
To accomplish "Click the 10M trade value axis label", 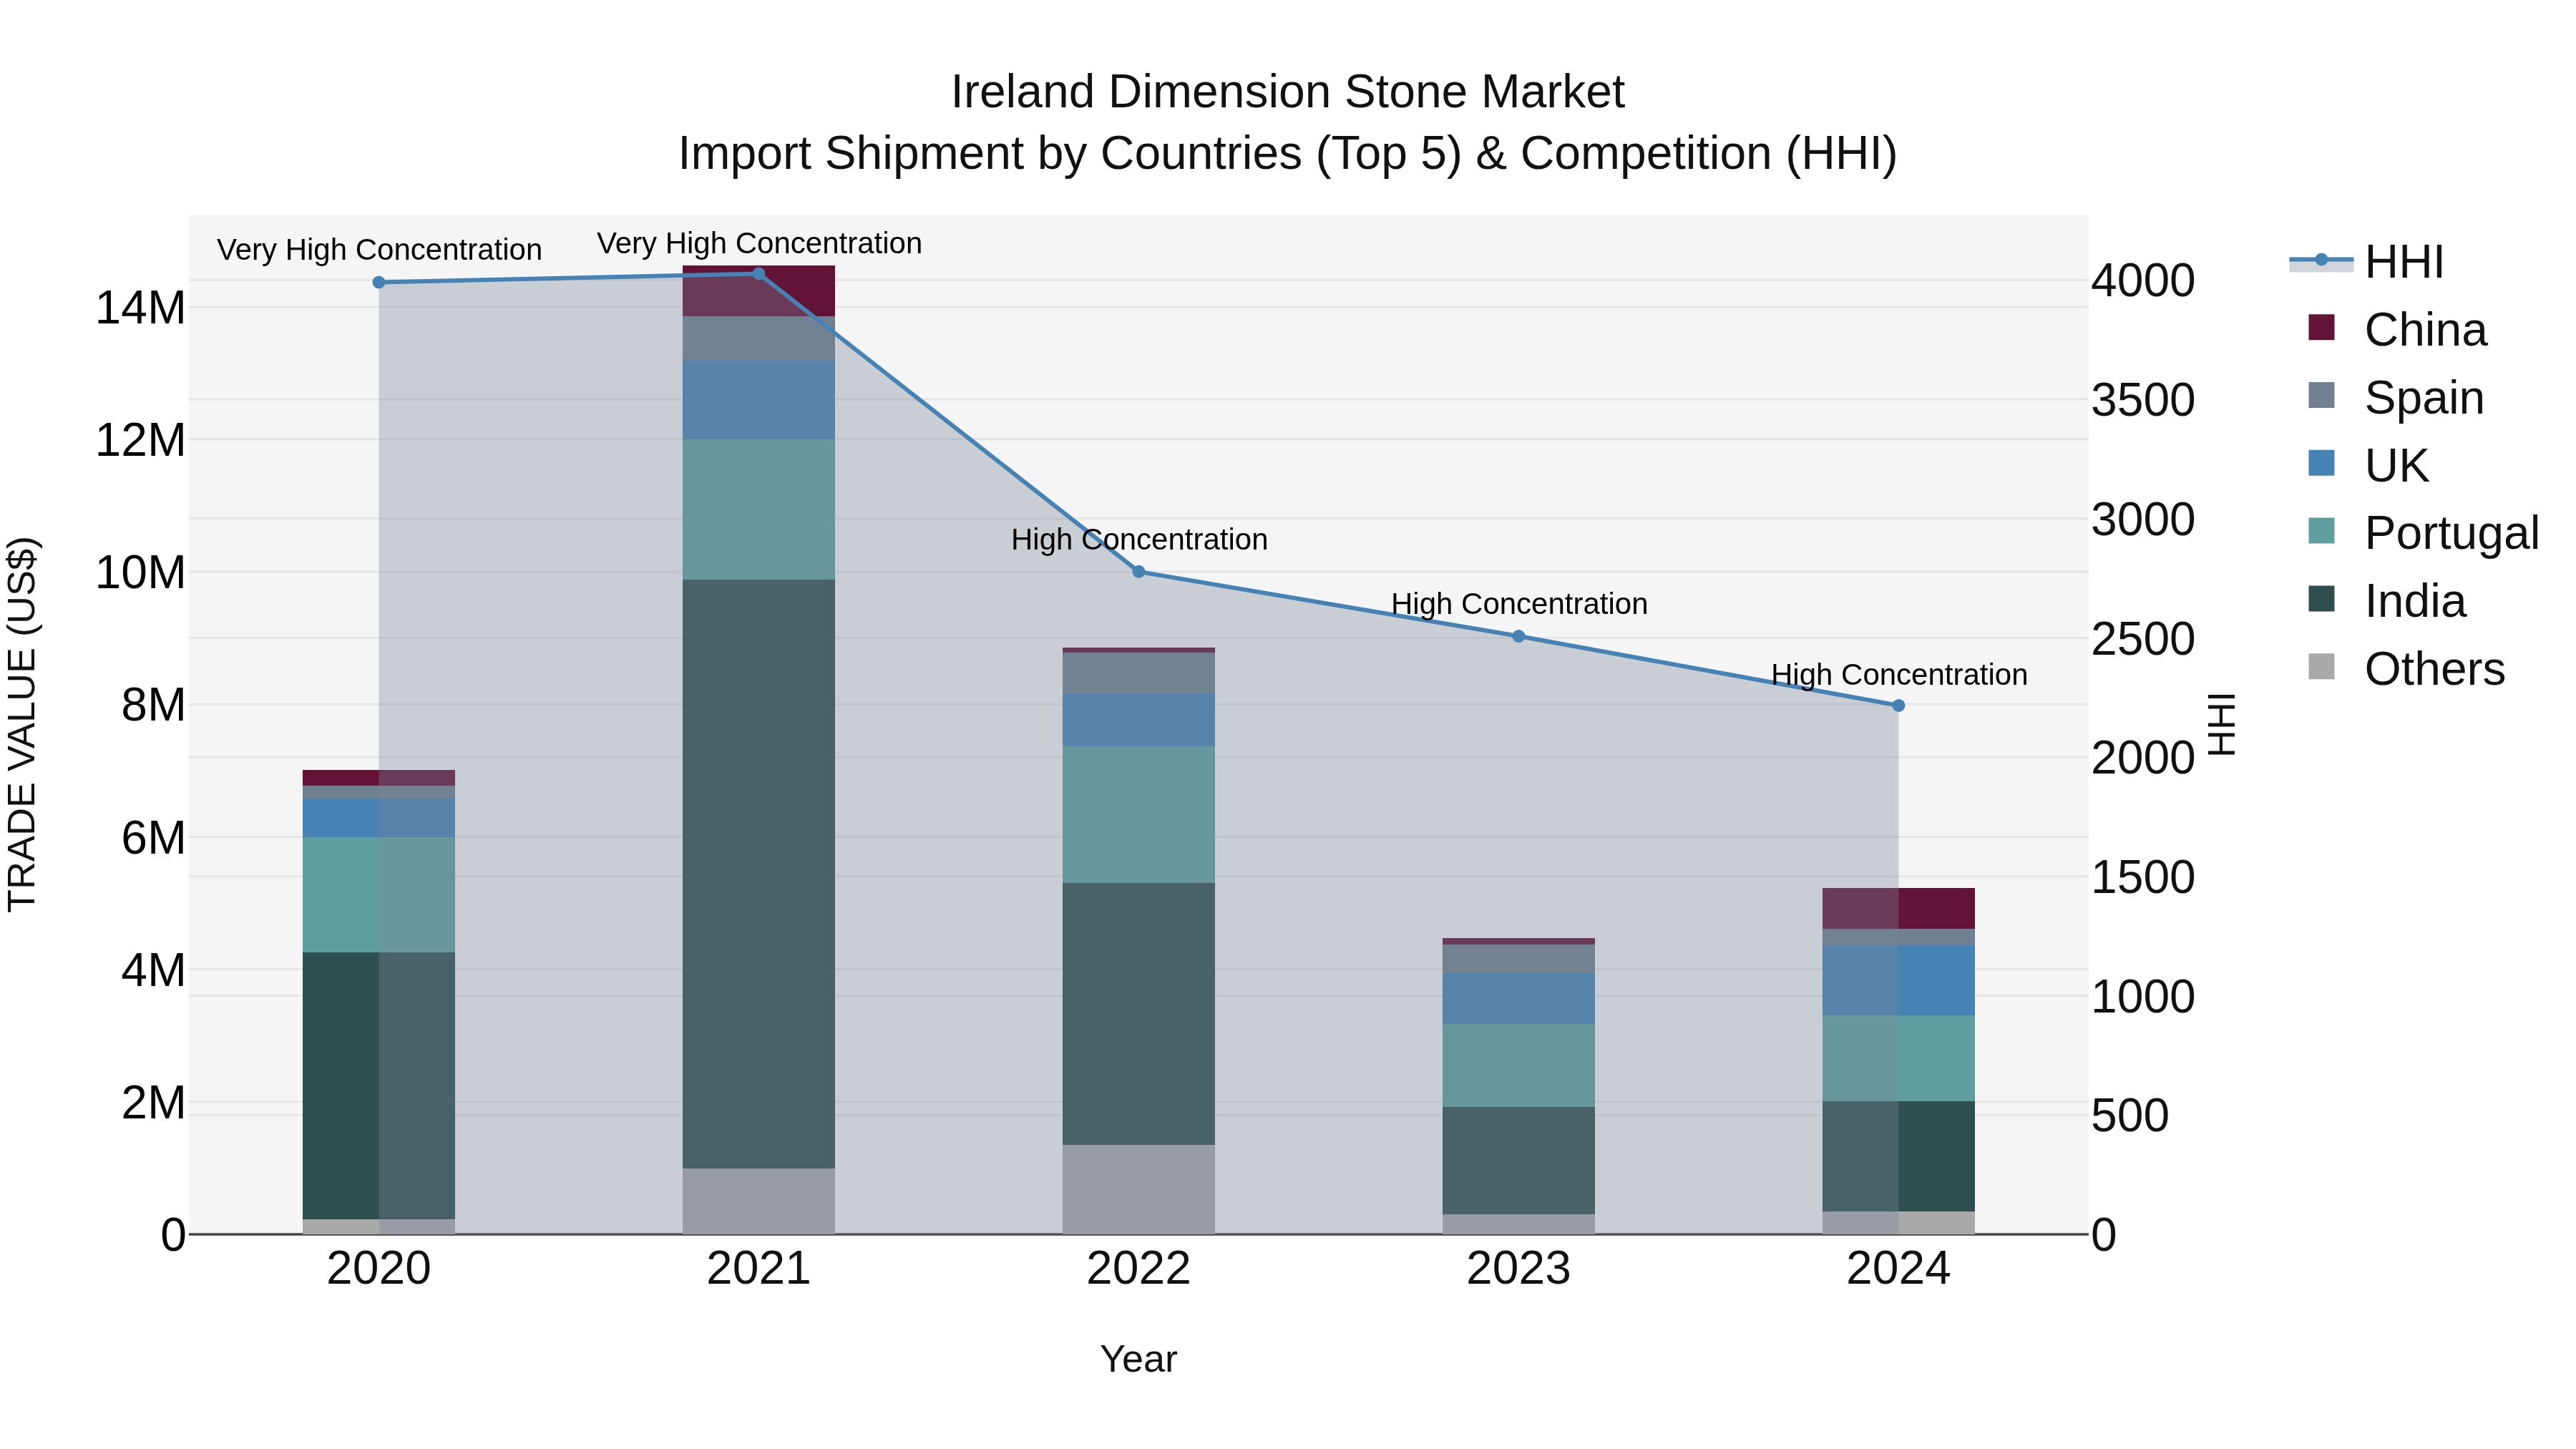I will (x=140, y=573).
